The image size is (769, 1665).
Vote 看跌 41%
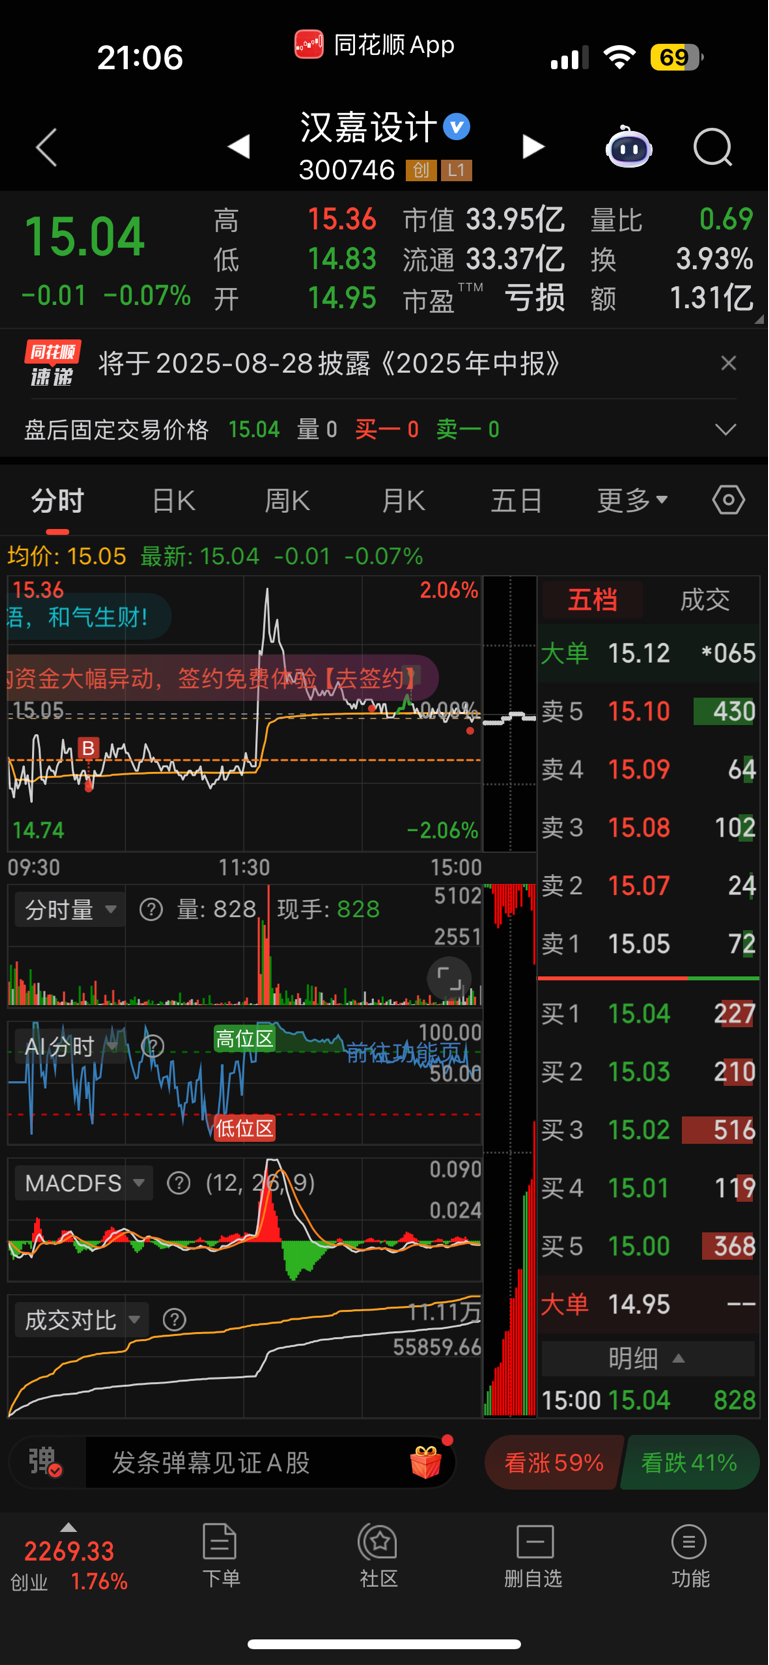(689, 1463)
